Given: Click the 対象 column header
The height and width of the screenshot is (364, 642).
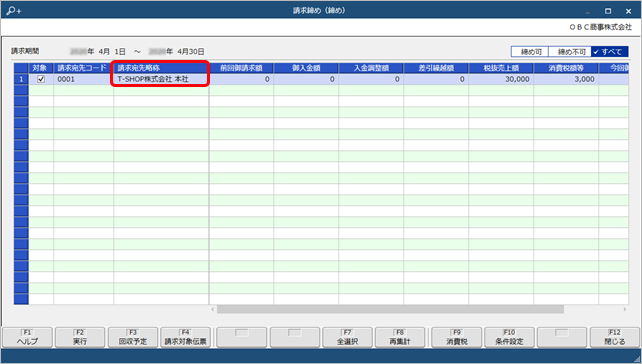Looking at the screenshot, I should (x=41, y=68).
